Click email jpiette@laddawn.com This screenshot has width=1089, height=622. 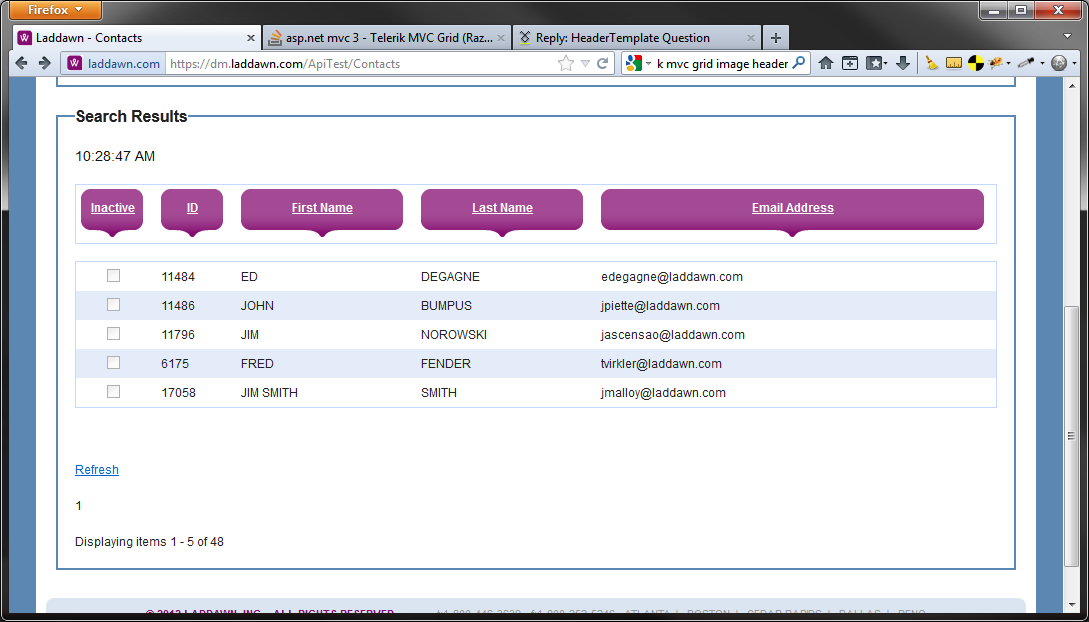pos(660,306)
